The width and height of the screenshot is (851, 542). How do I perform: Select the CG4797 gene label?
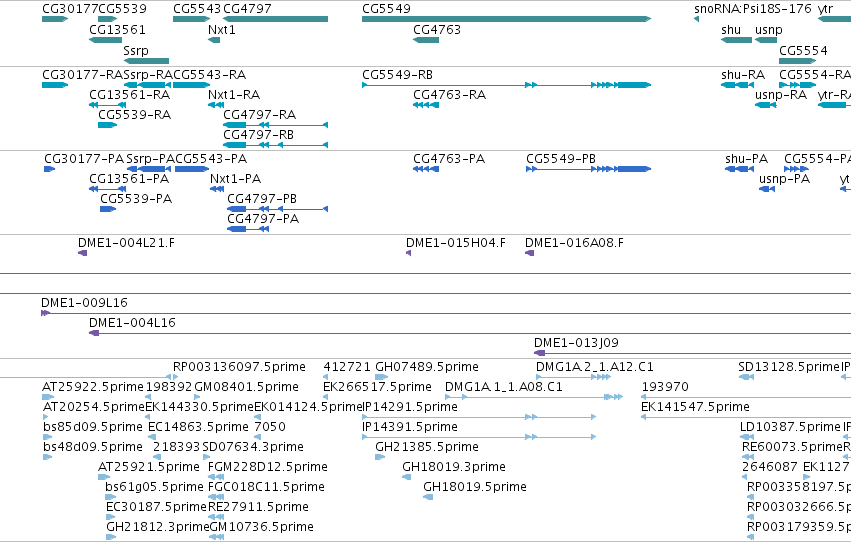click(247, 9)
